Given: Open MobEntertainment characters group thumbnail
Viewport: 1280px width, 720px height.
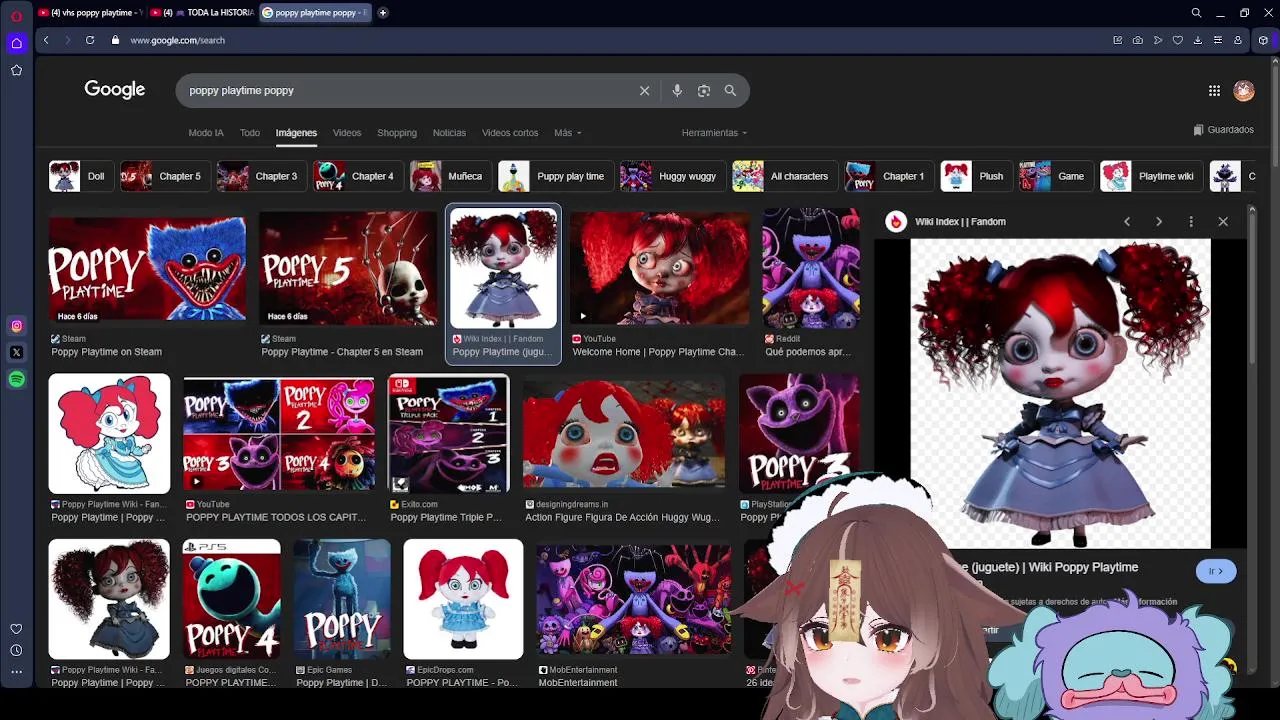Looking at the screenshot, I should coord(633,599).
